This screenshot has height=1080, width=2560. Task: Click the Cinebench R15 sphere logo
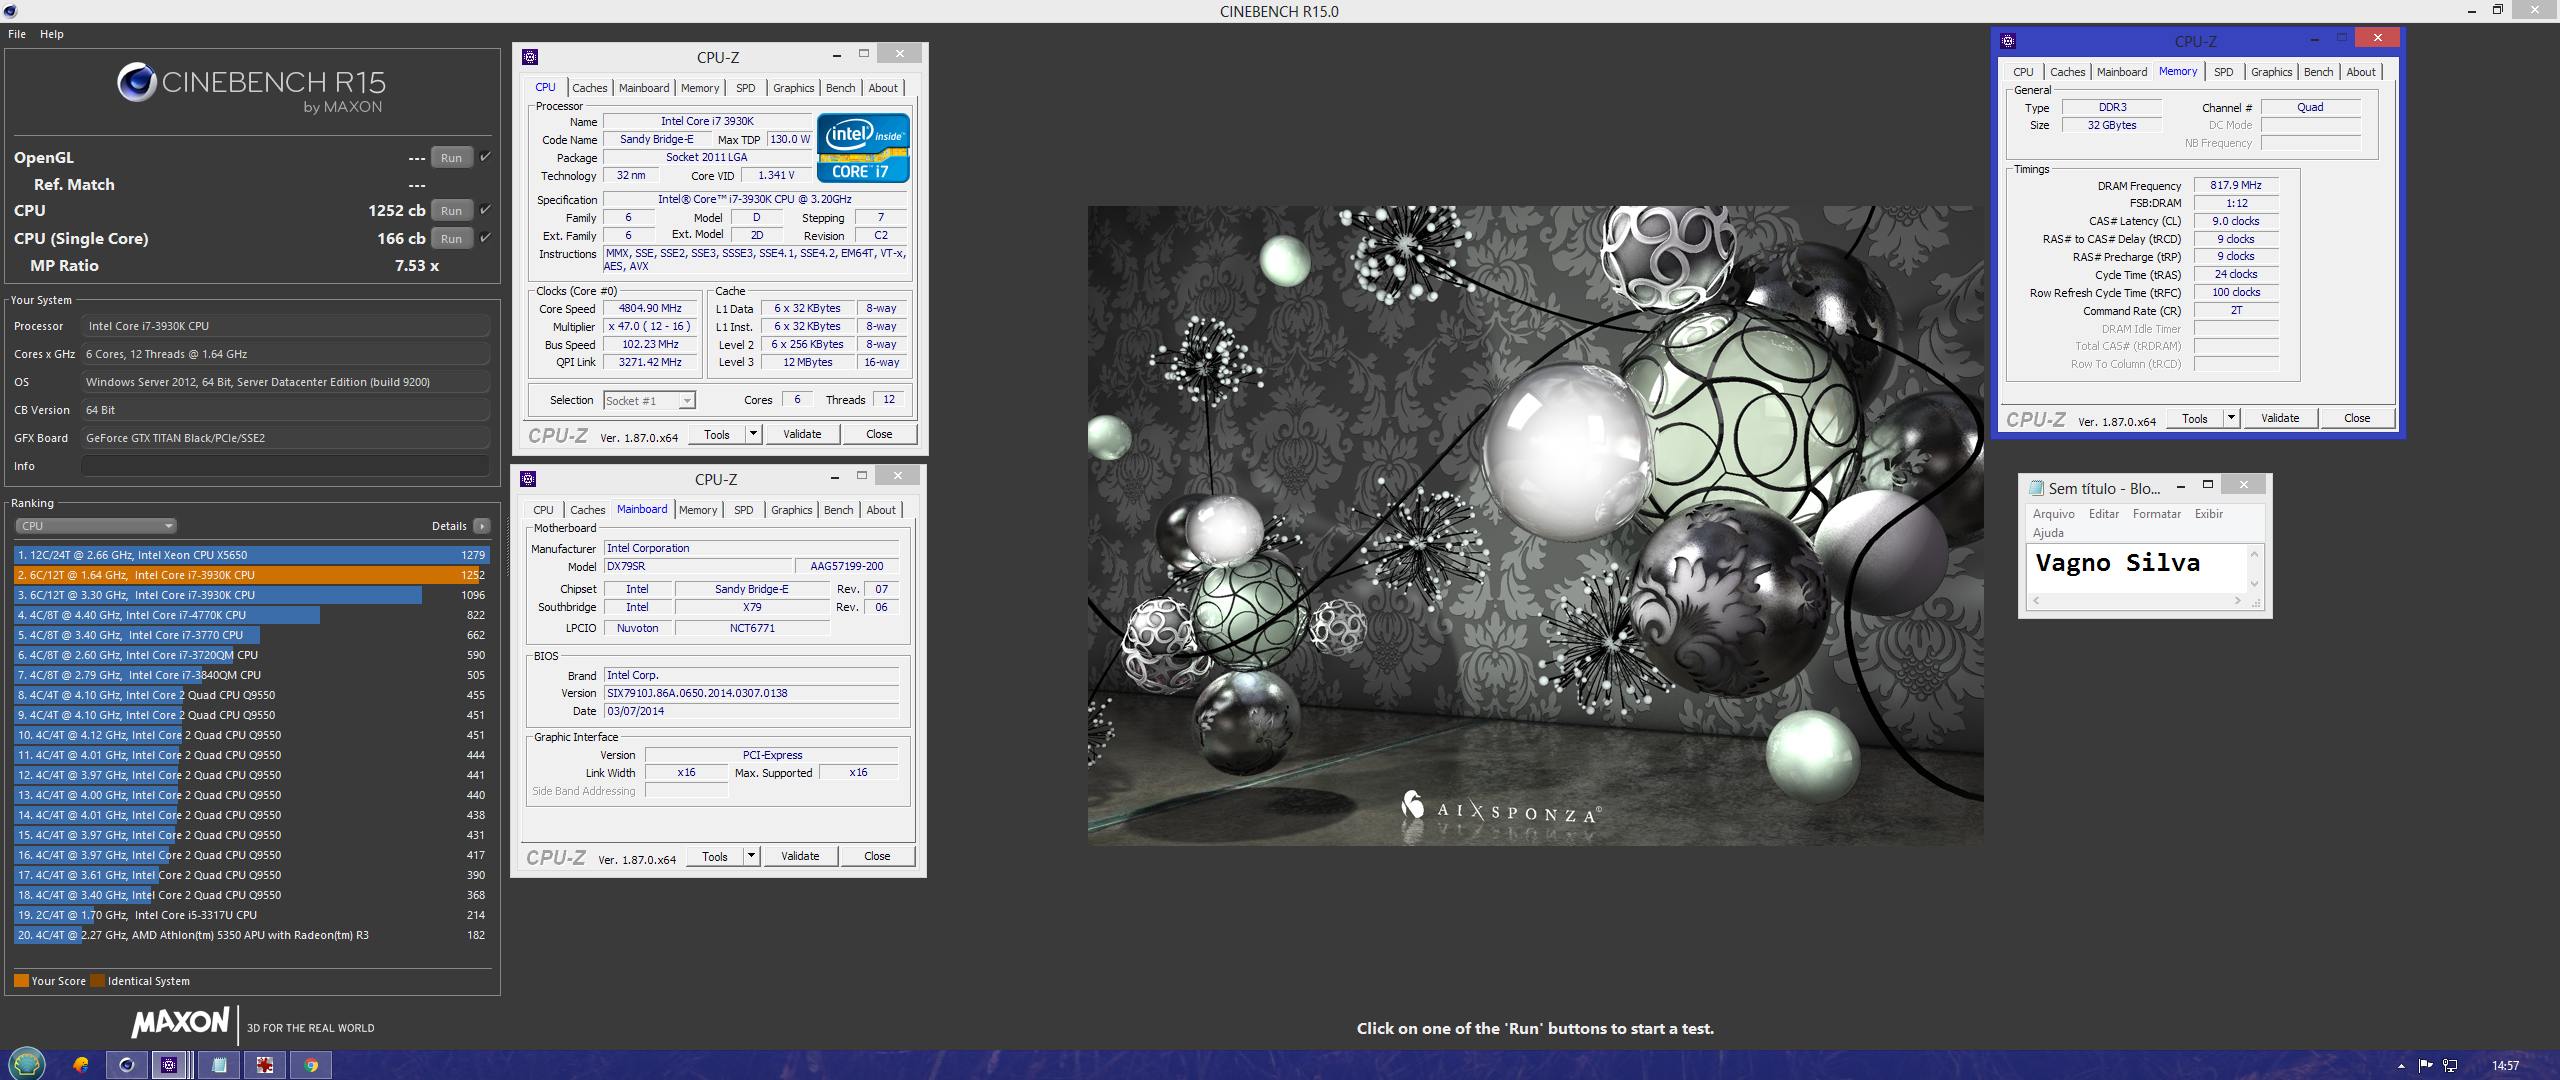click(136, 83)
